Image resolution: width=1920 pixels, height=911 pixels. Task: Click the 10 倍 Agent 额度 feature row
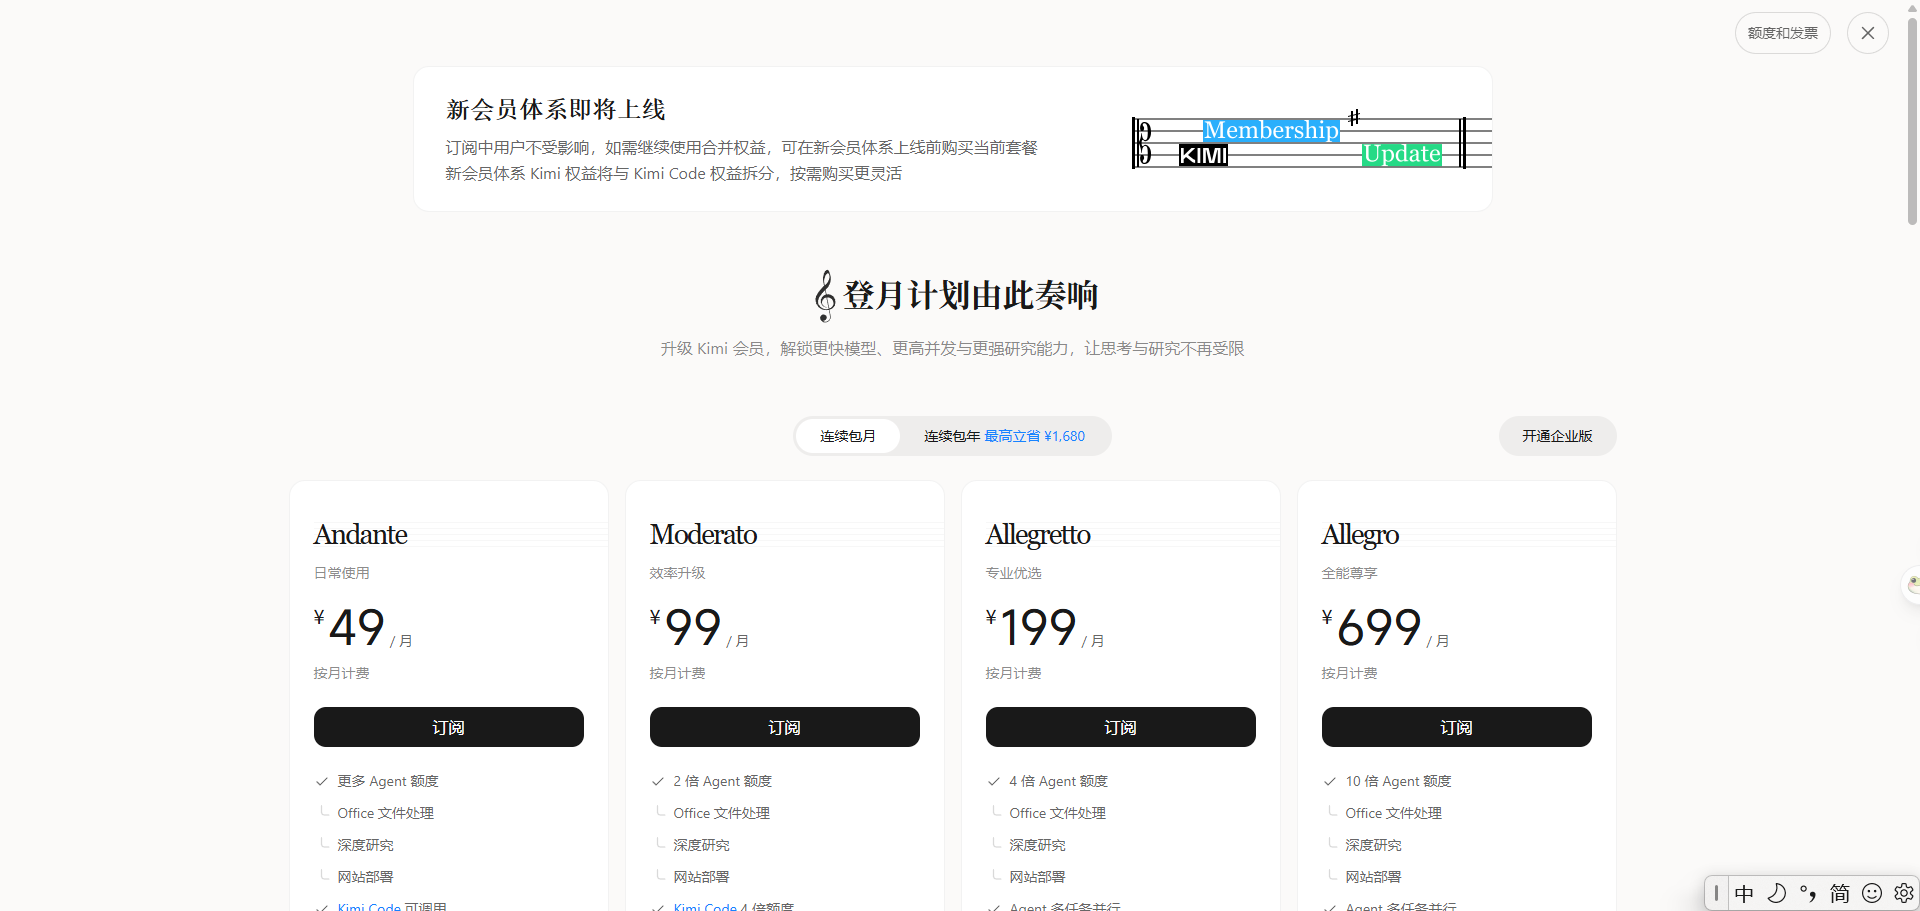point(1398,781)
